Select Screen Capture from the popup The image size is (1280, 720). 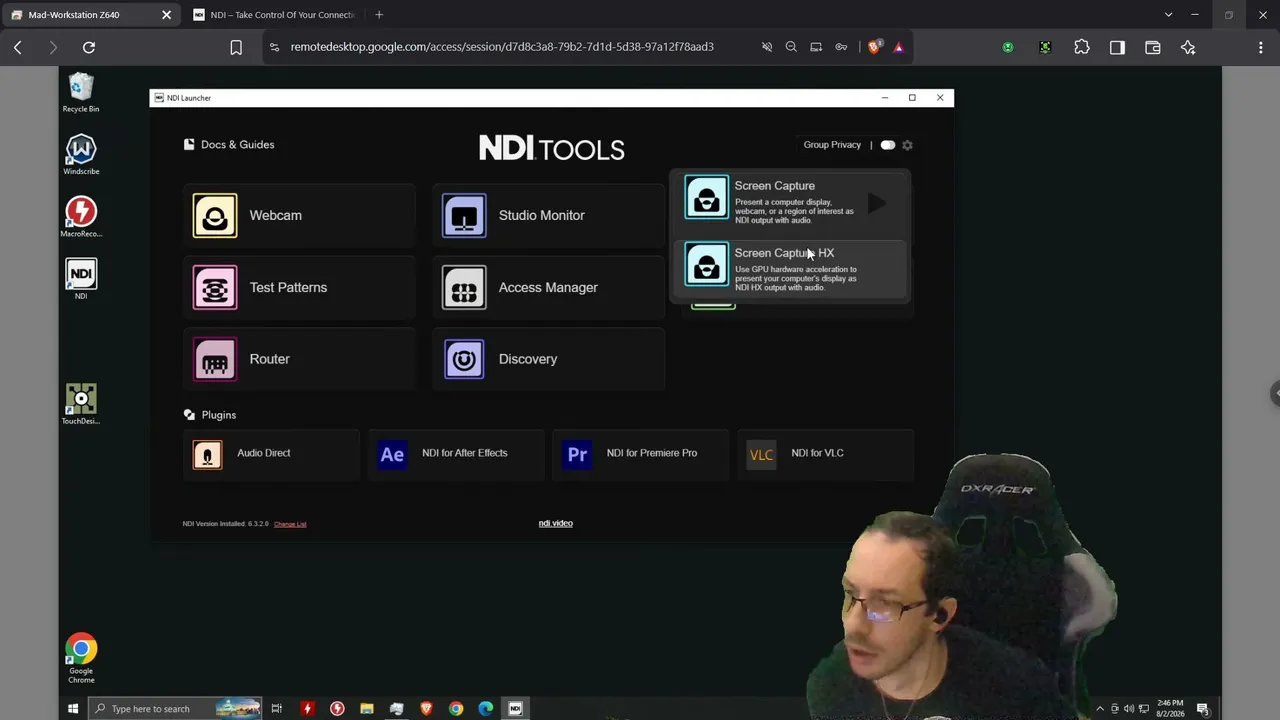[789, 203]
